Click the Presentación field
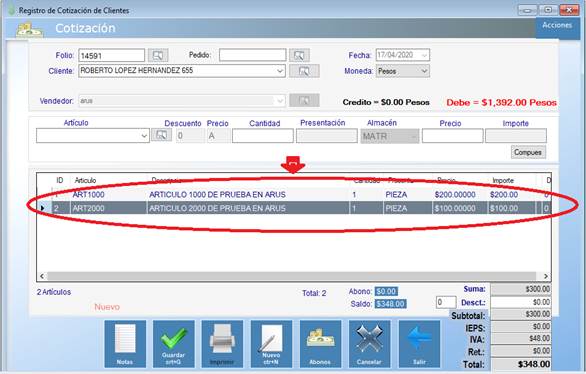This screenshot has width=586, height=374. (327, 136)
